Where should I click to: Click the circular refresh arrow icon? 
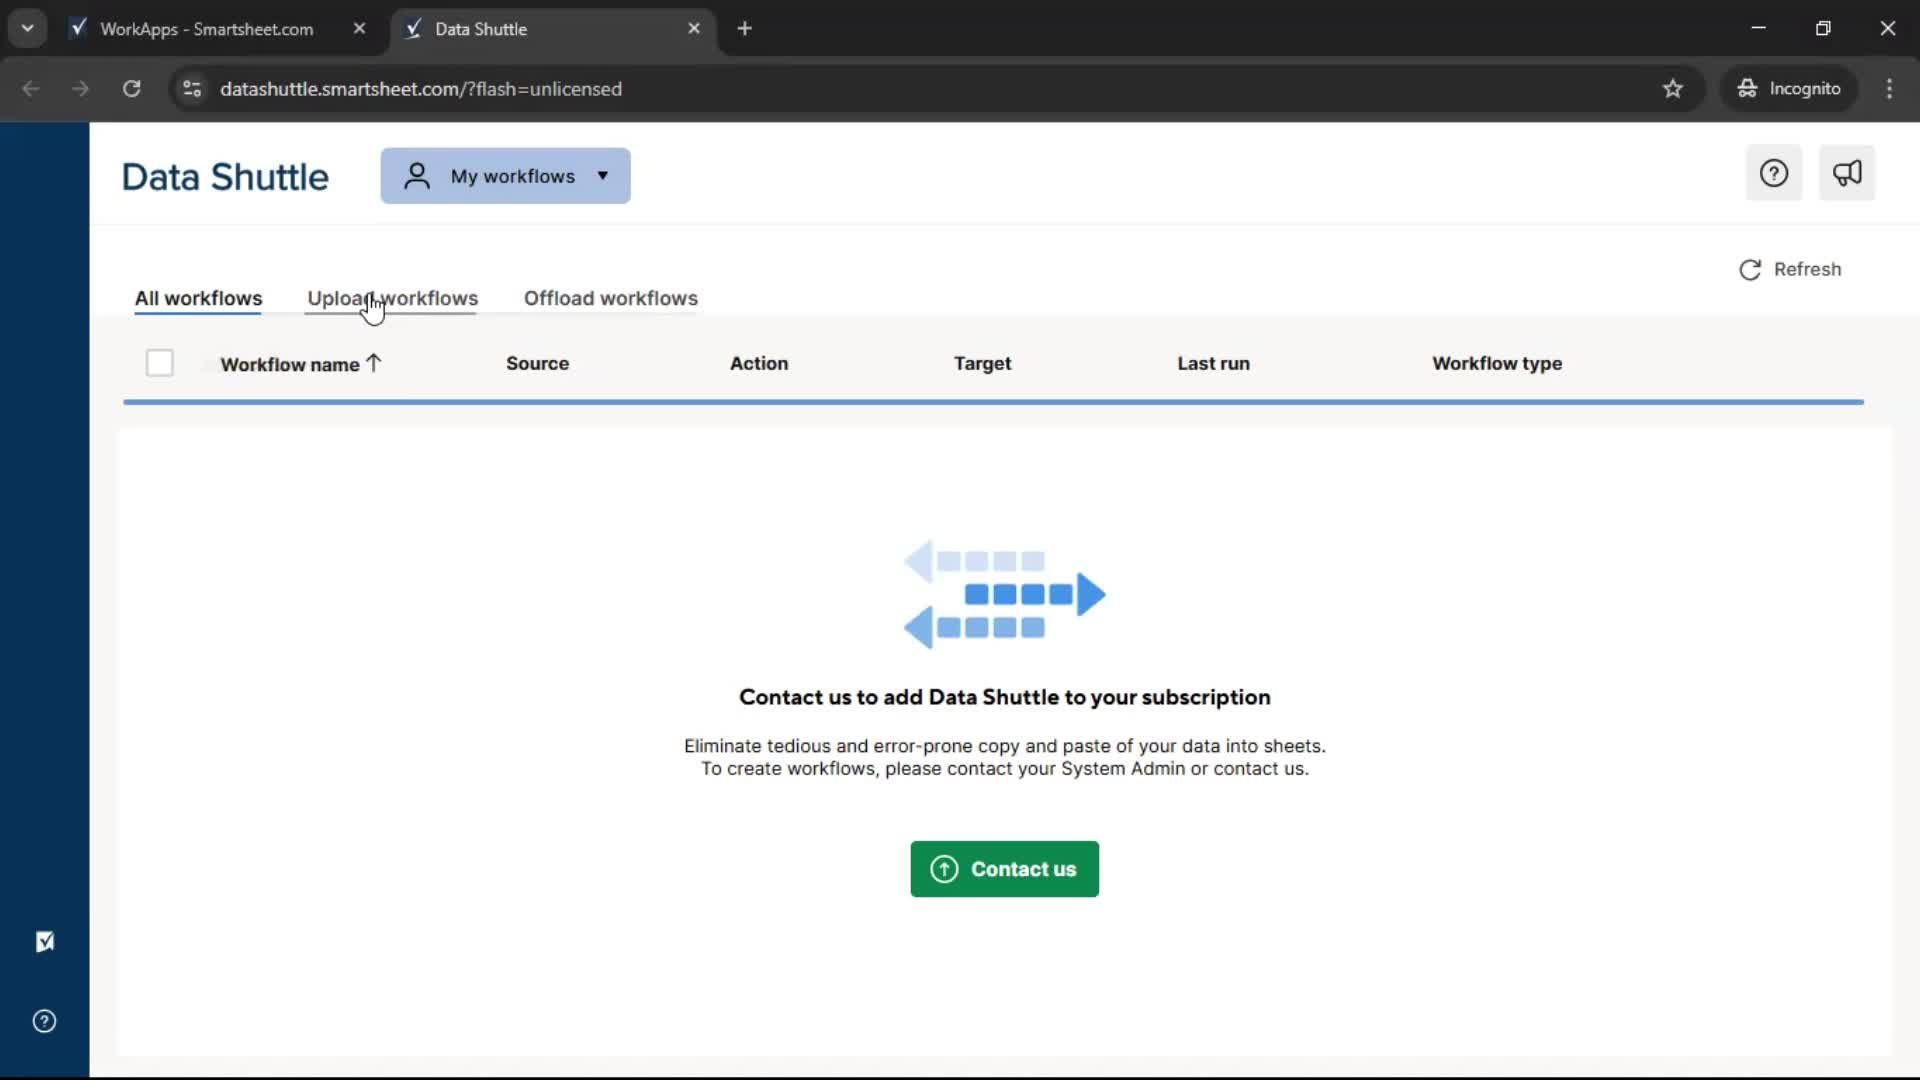click(x=1750, y=269)
